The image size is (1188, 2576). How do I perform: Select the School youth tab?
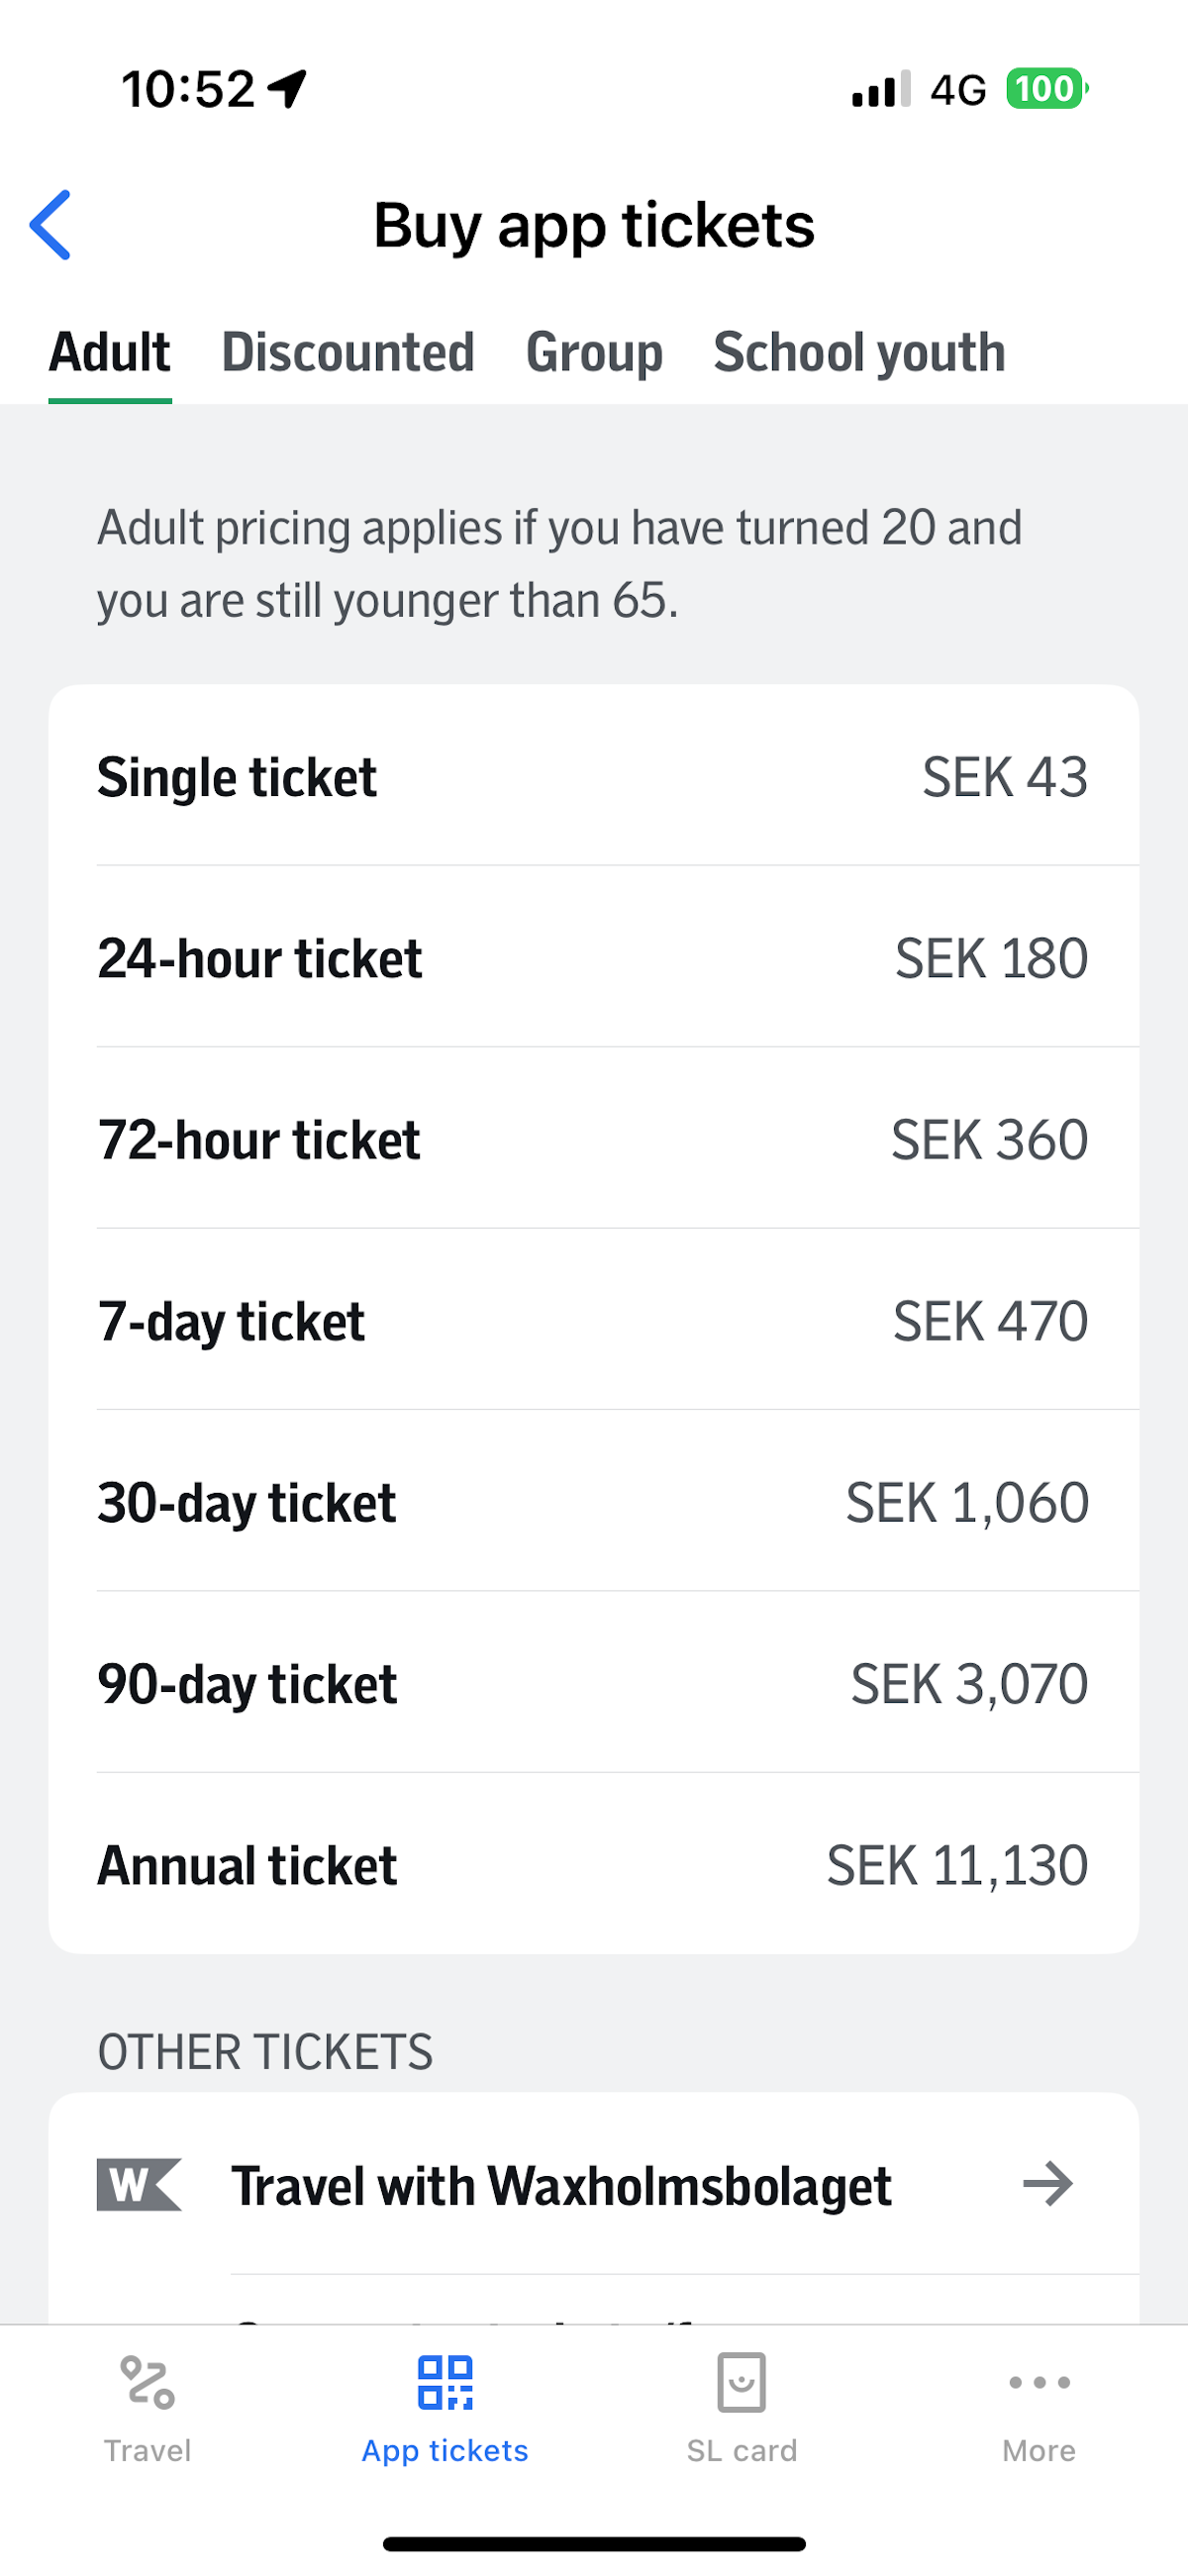[859, 353]
